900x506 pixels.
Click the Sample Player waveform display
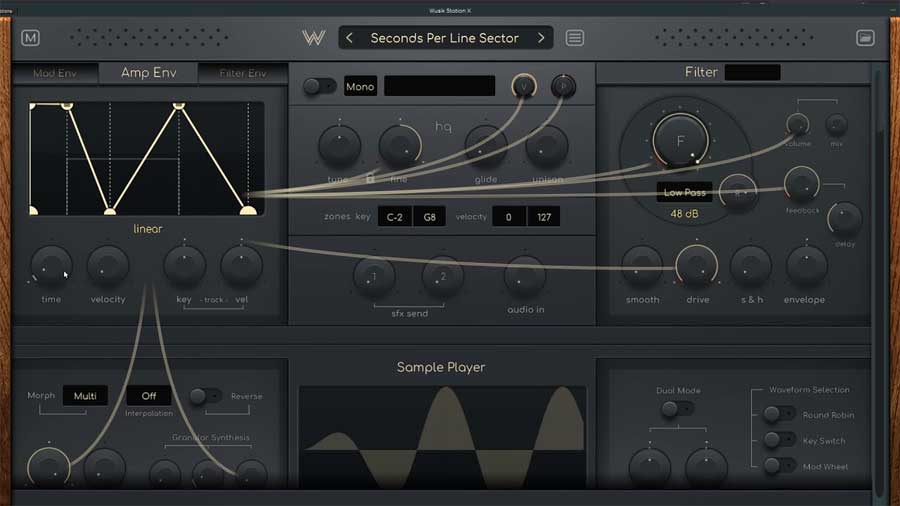(x=443, y=437)
